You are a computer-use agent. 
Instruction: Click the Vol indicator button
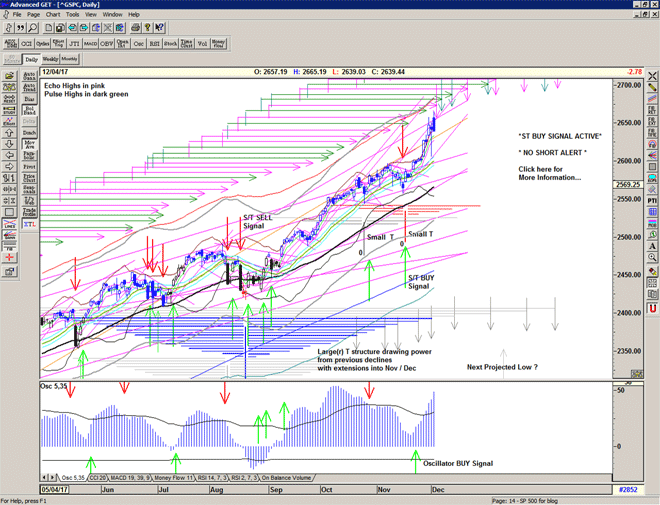coord(202,44)
